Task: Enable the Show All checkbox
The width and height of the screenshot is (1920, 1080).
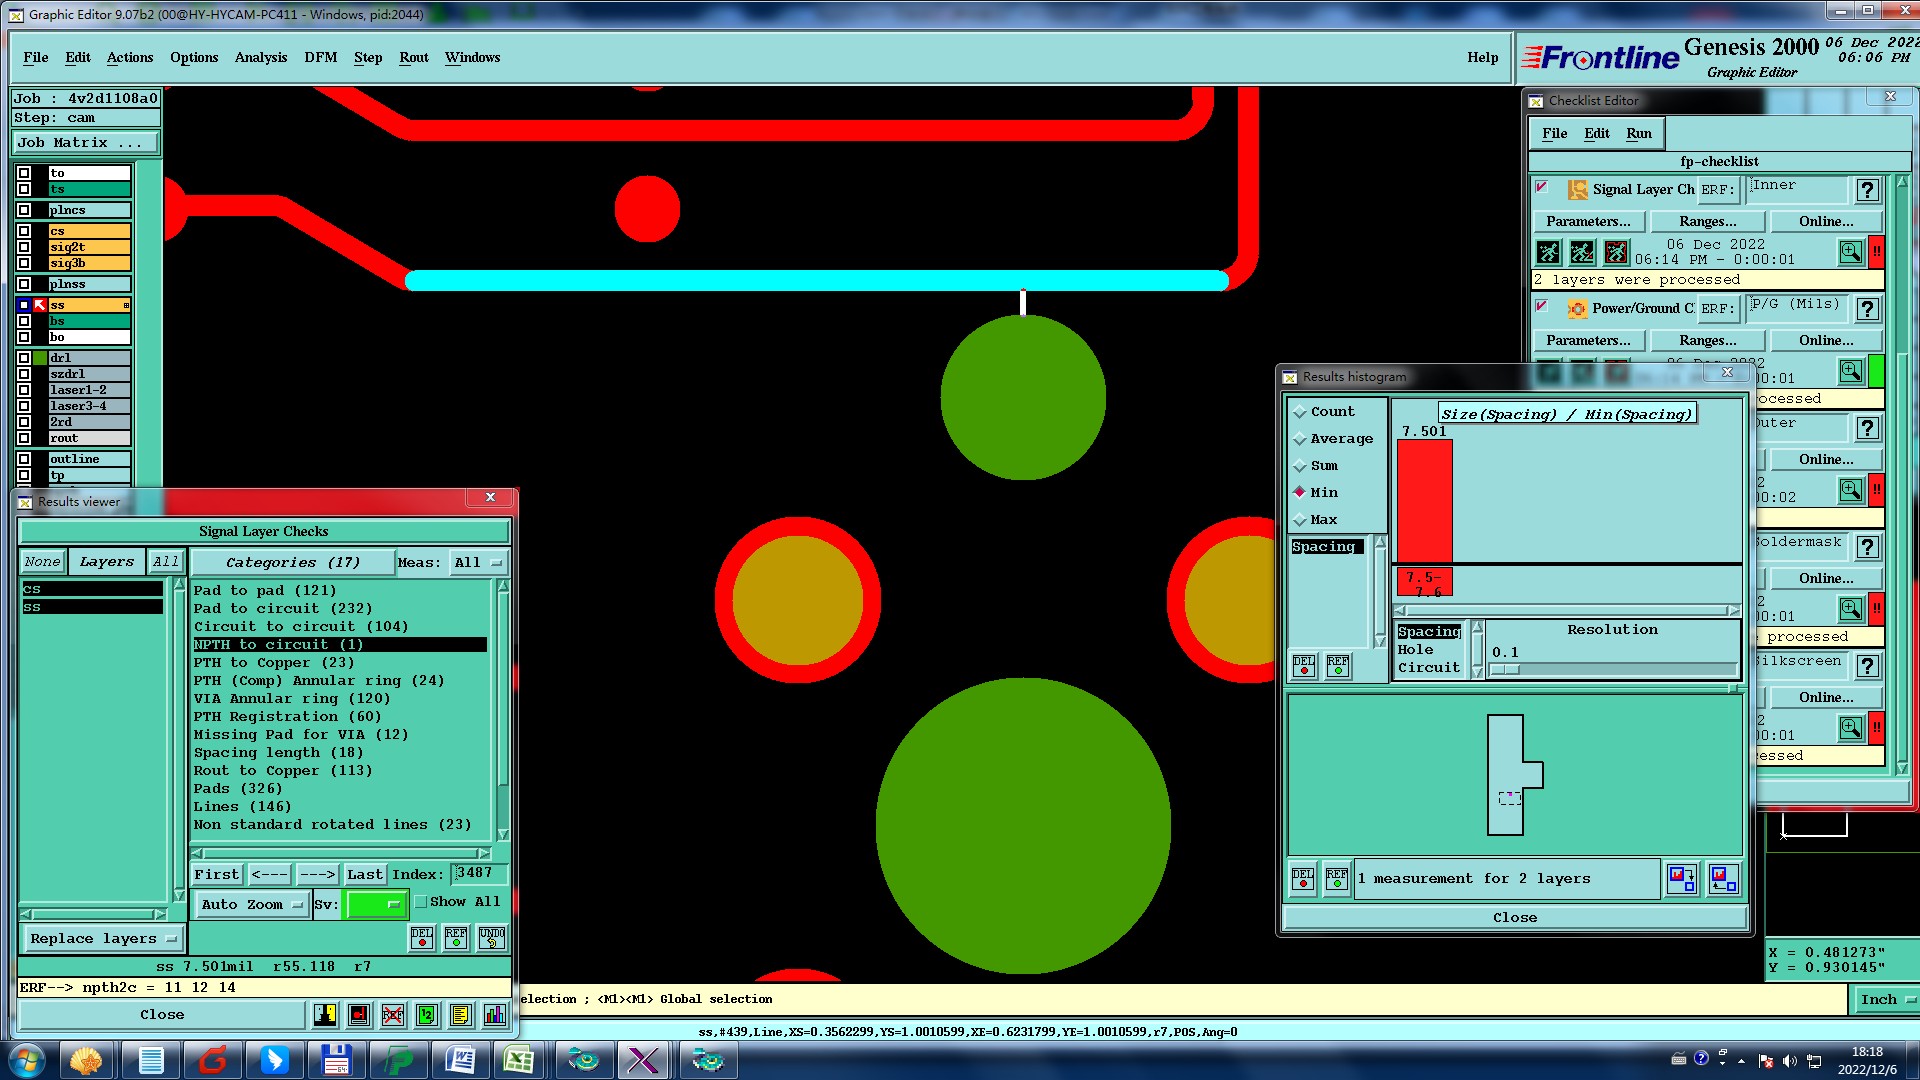Action: 422,902
